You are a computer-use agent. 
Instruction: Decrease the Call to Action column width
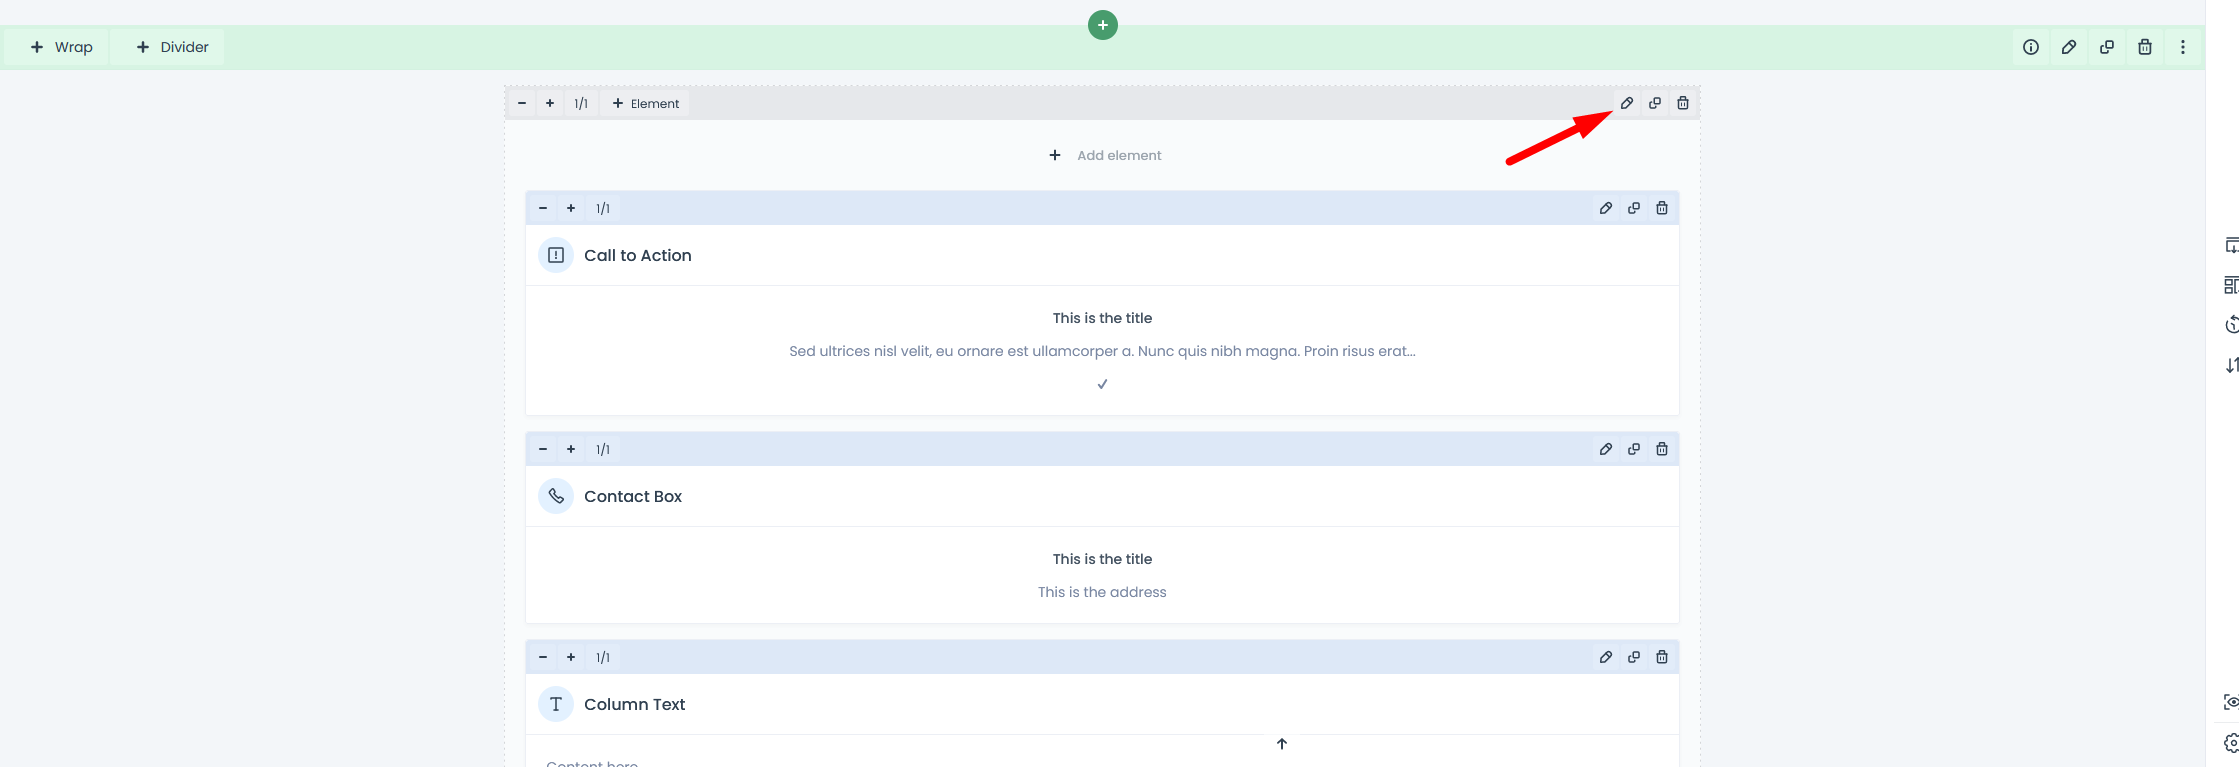[x=543, y=208]
